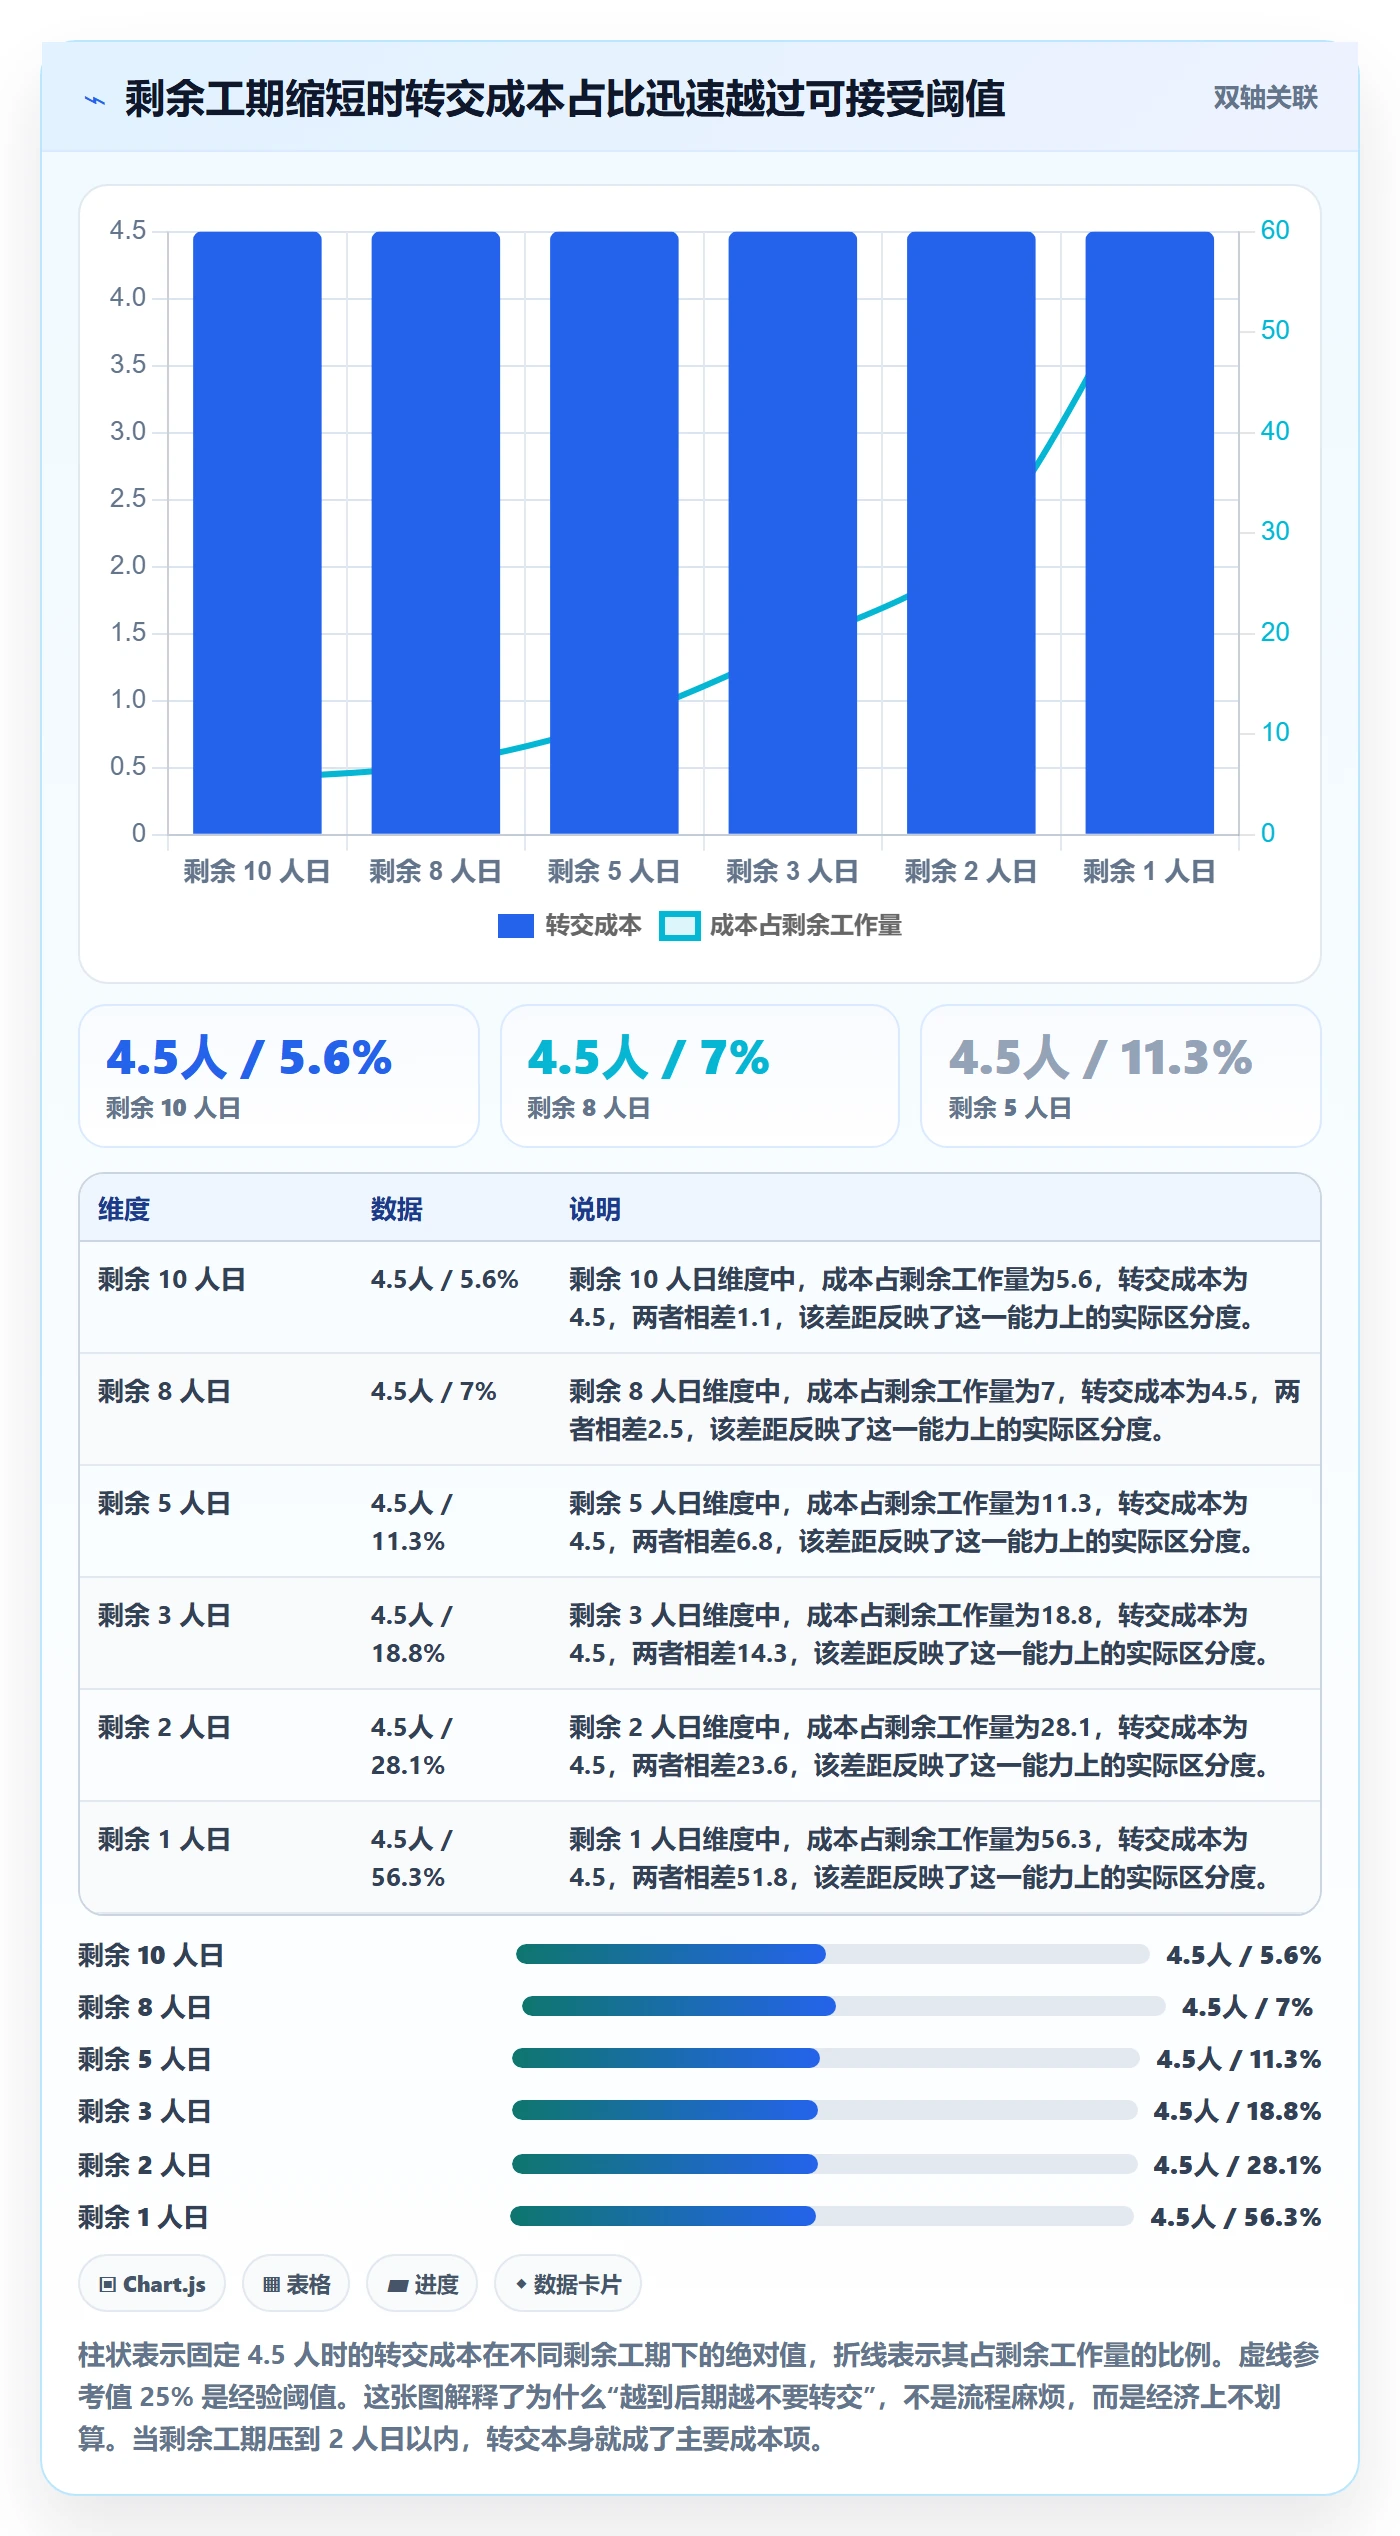
Task: Click the bar for 剩余 5 人日
Action: point(614,532)
